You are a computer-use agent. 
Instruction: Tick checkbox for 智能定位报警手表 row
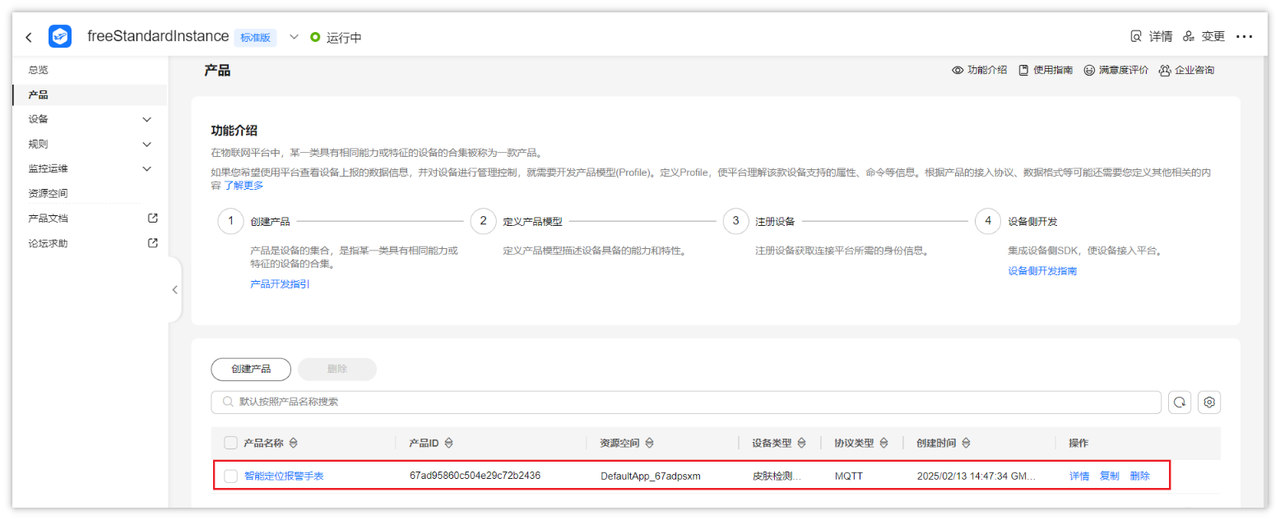click(231, 476)
